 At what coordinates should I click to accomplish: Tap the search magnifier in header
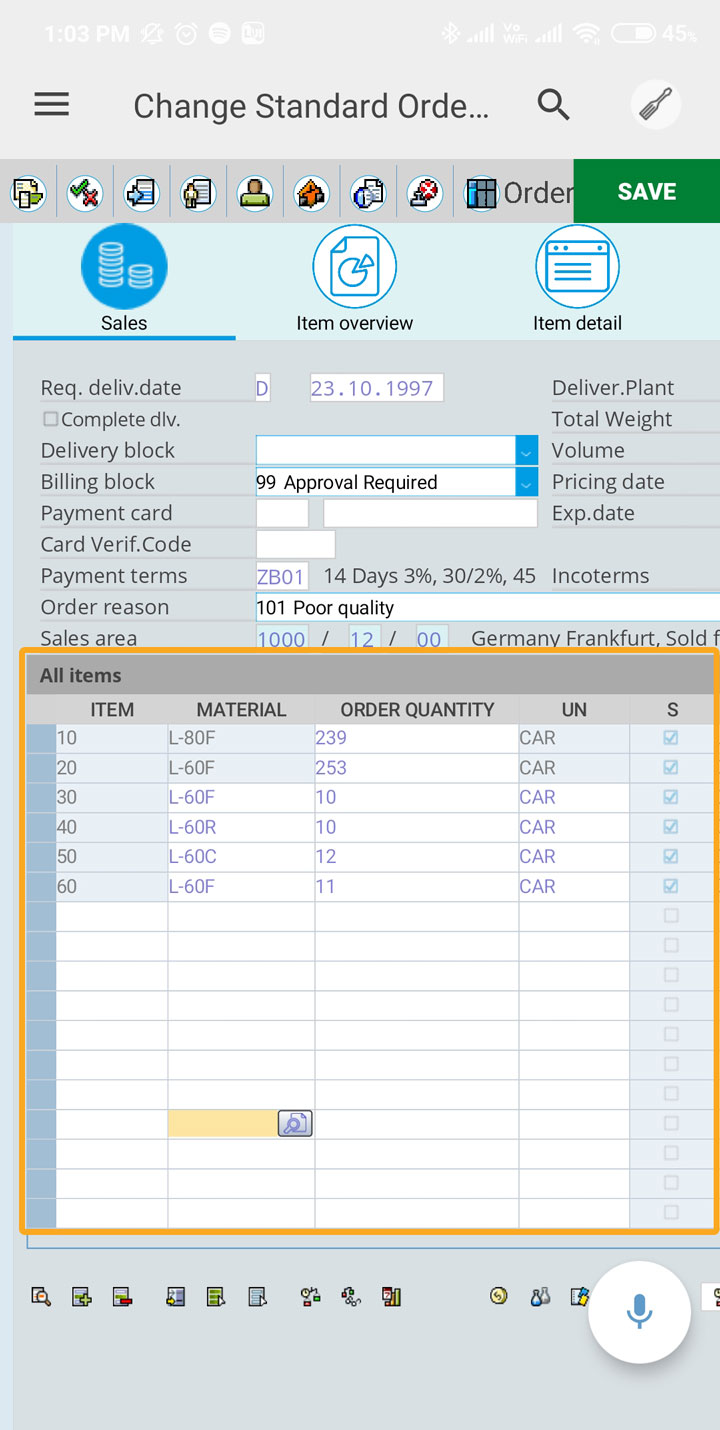tap(553, 104)
